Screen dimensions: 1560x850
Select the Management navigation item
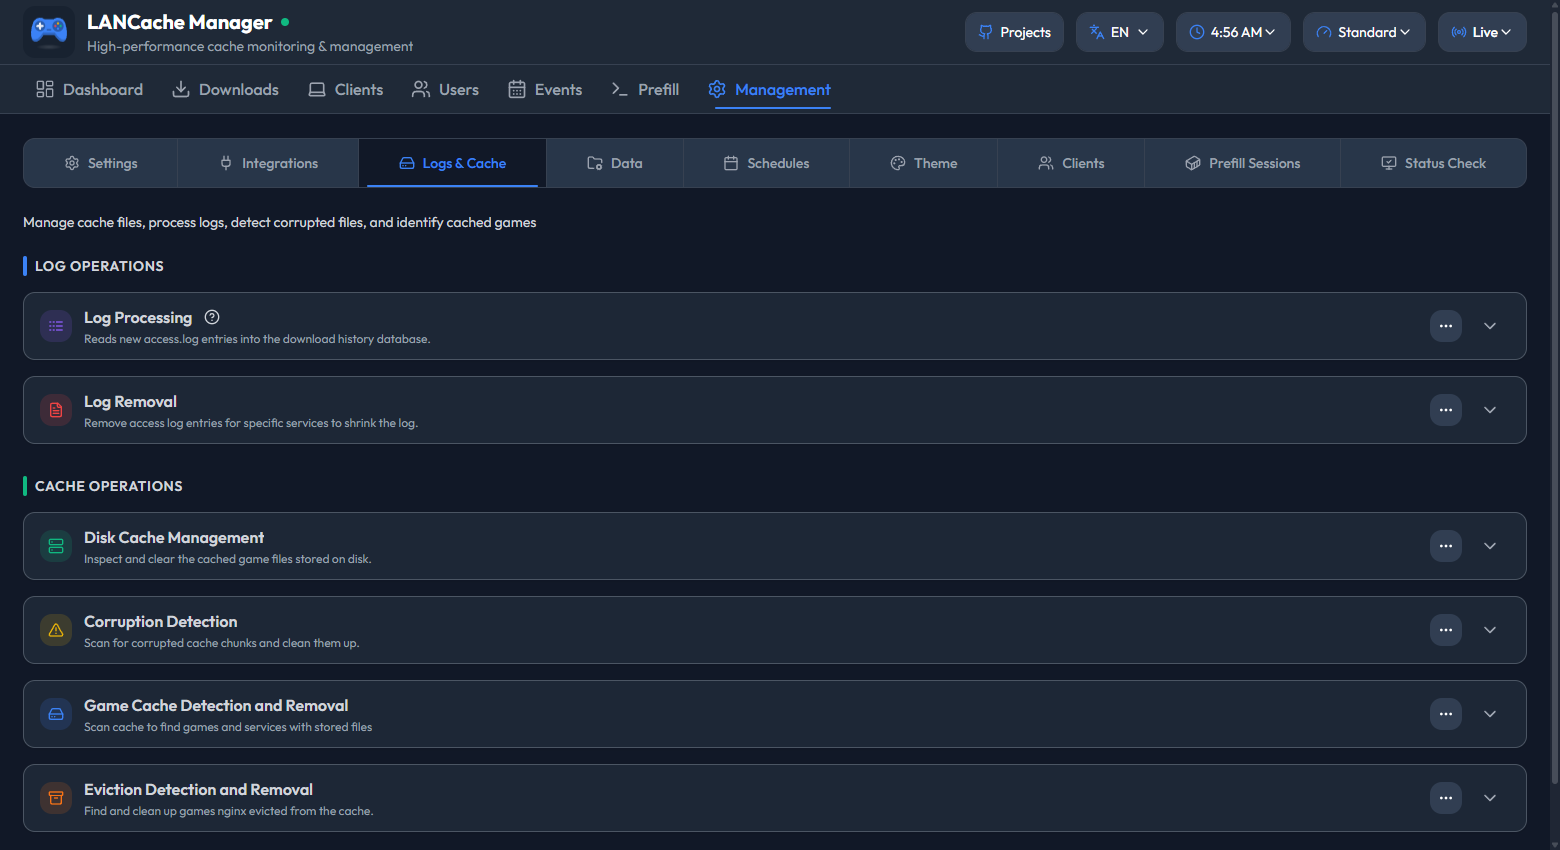click(x=769, y=89)
